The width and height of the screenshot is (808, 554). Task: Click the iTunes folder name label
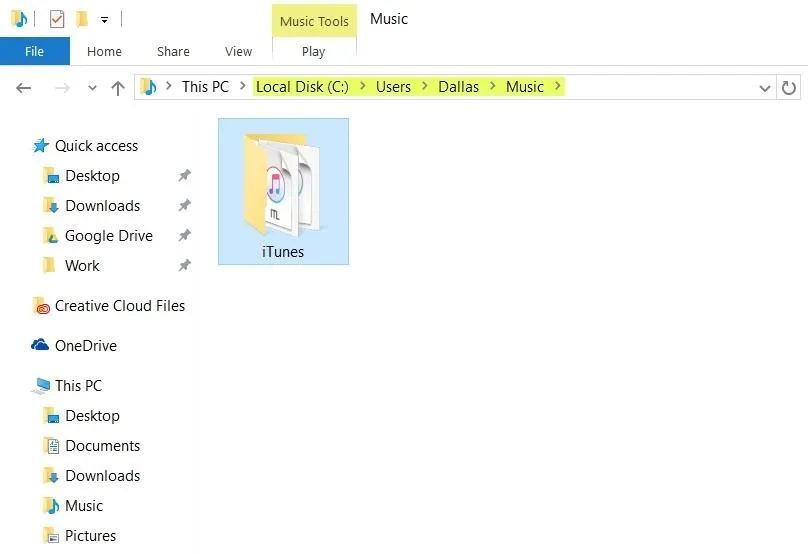(x=283, y=252)
